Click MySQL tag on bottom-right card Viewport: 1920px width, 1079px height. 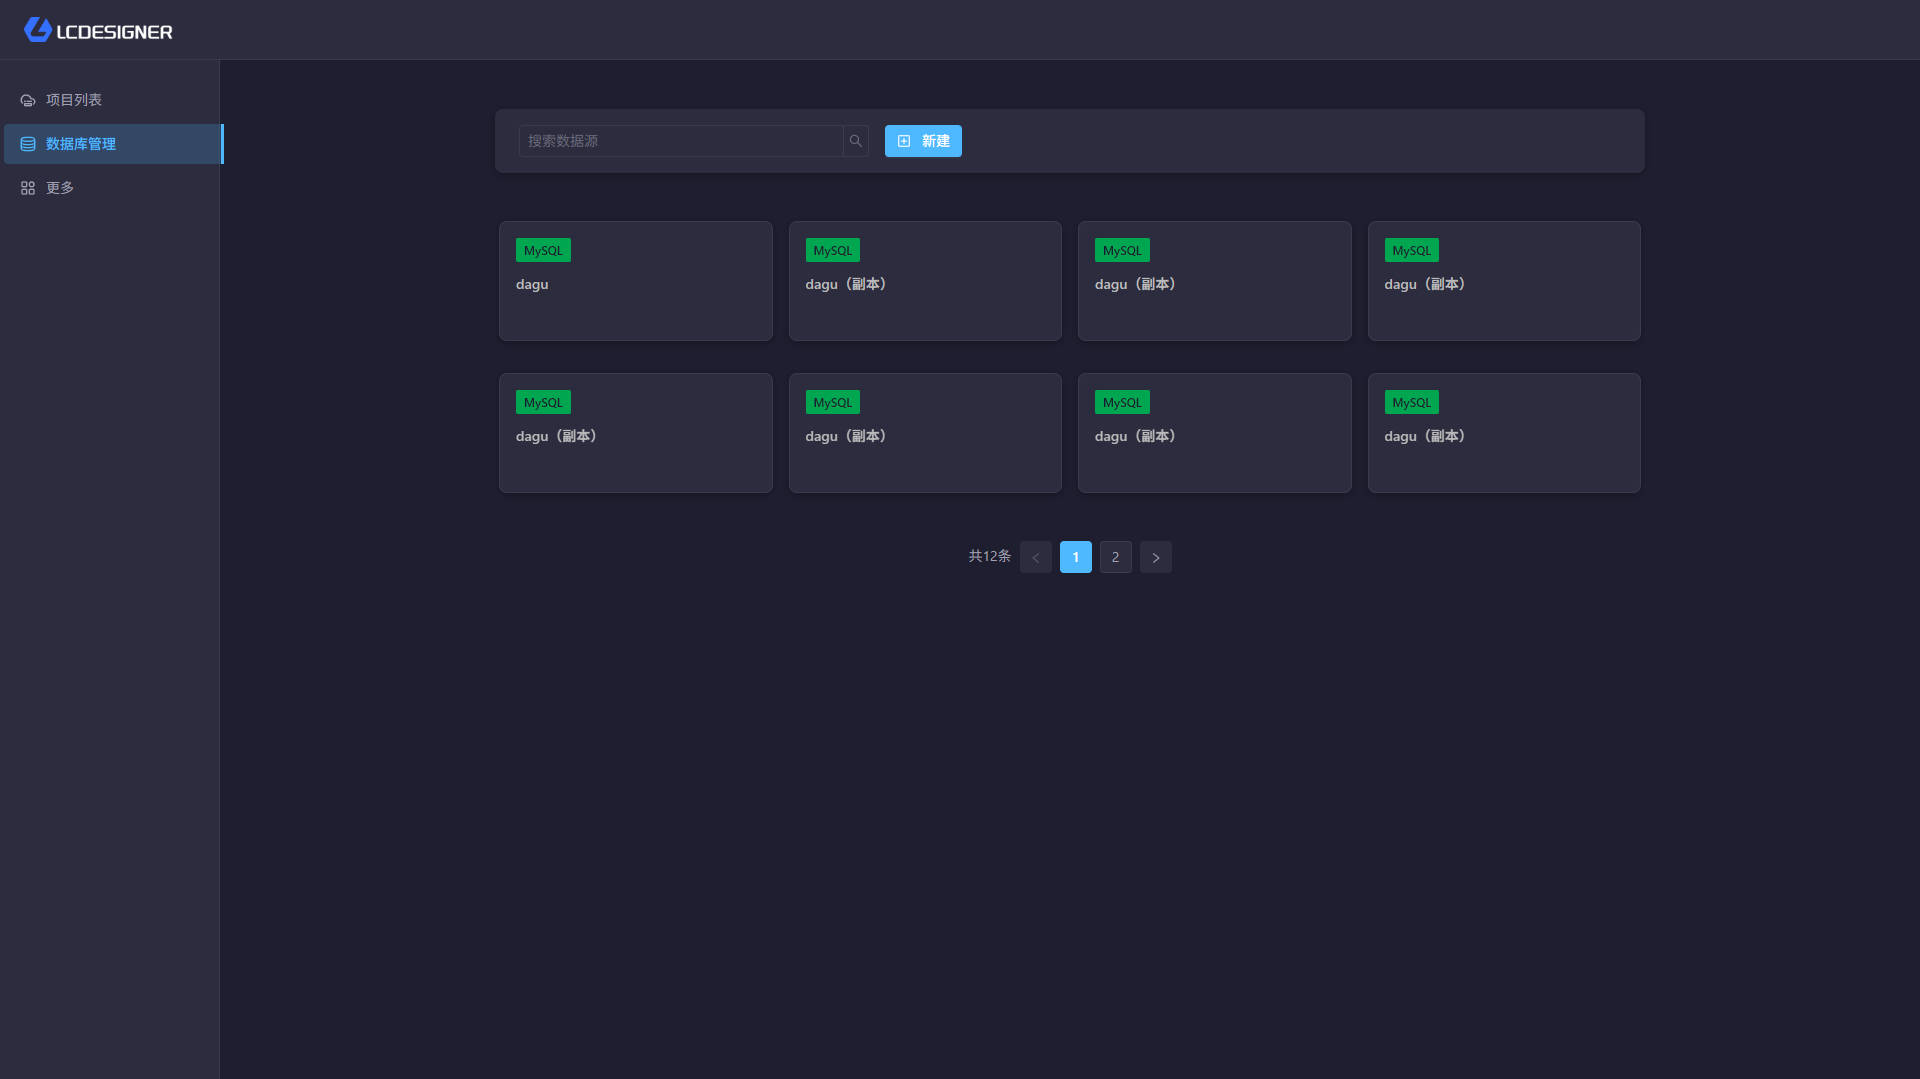pyautogui.click(x=1411, y=402)
